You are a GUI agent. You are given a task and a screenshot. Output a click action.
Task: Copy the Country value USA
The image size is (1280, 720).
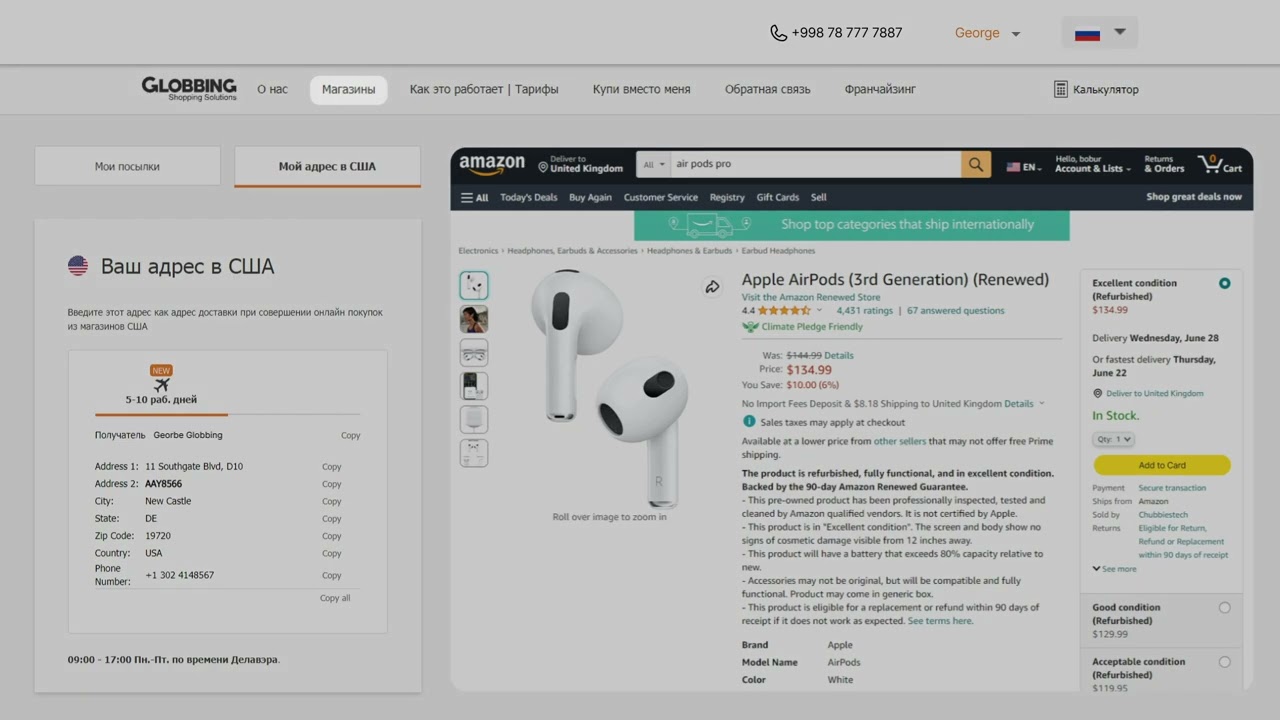332,554
